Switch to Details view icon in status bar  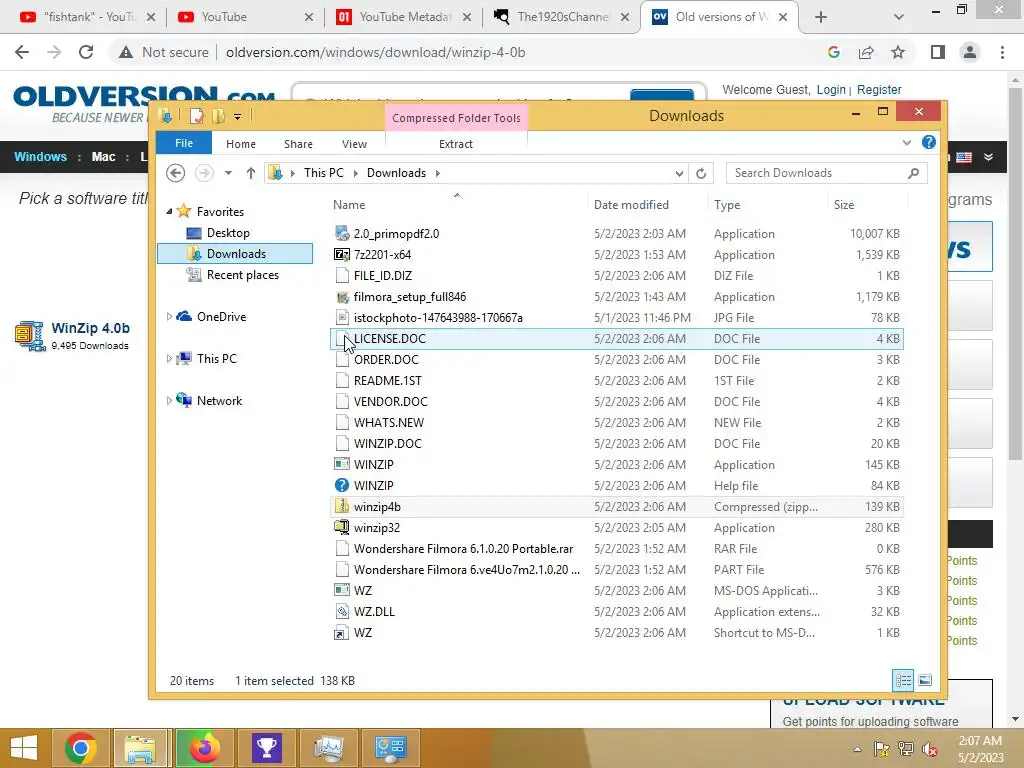[903, 680]
